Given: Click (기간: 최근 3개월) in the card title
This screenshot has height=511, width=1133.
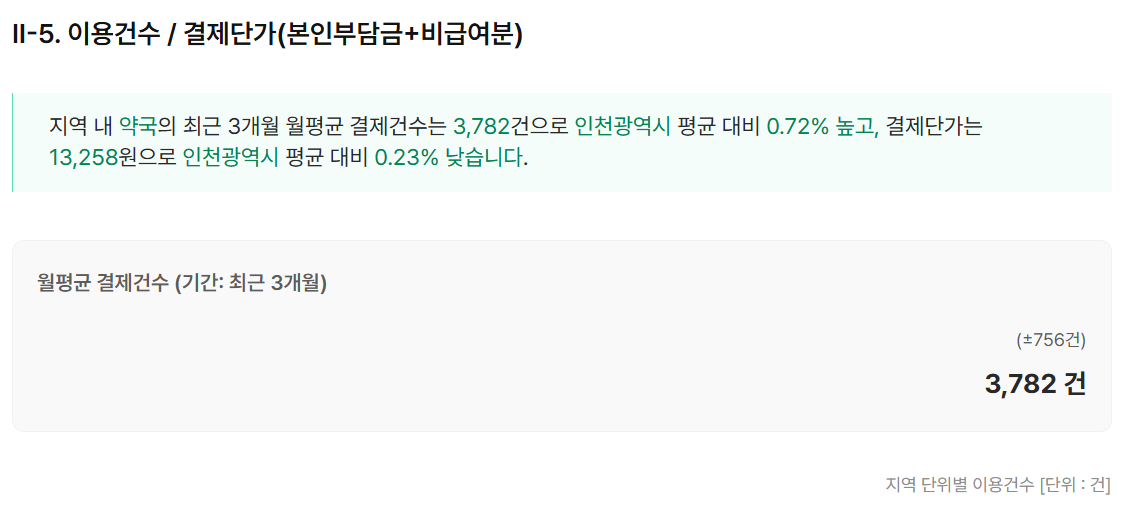Looking at the screenshot, I should point(250,283).
